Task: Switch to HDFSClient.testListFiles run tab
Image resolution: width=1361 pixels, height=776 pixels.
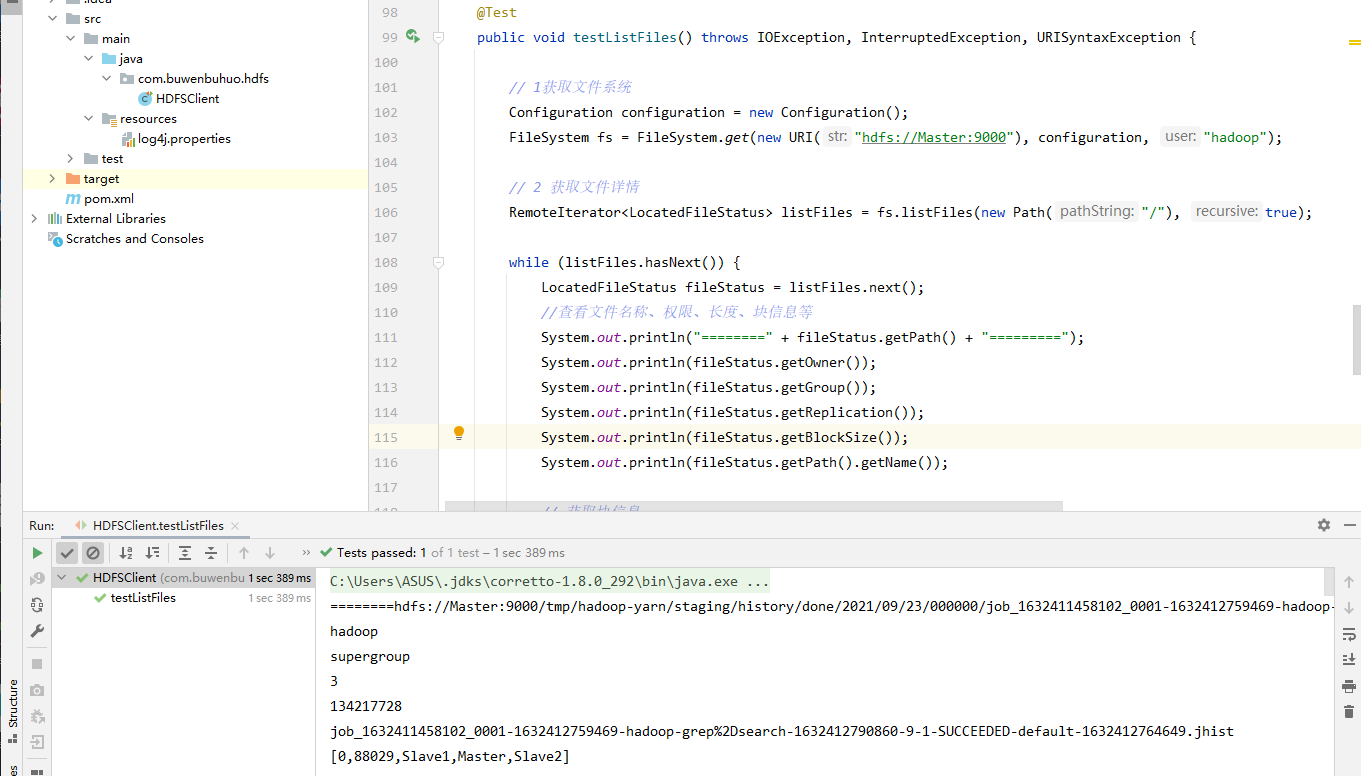Action: coord(158,525)
